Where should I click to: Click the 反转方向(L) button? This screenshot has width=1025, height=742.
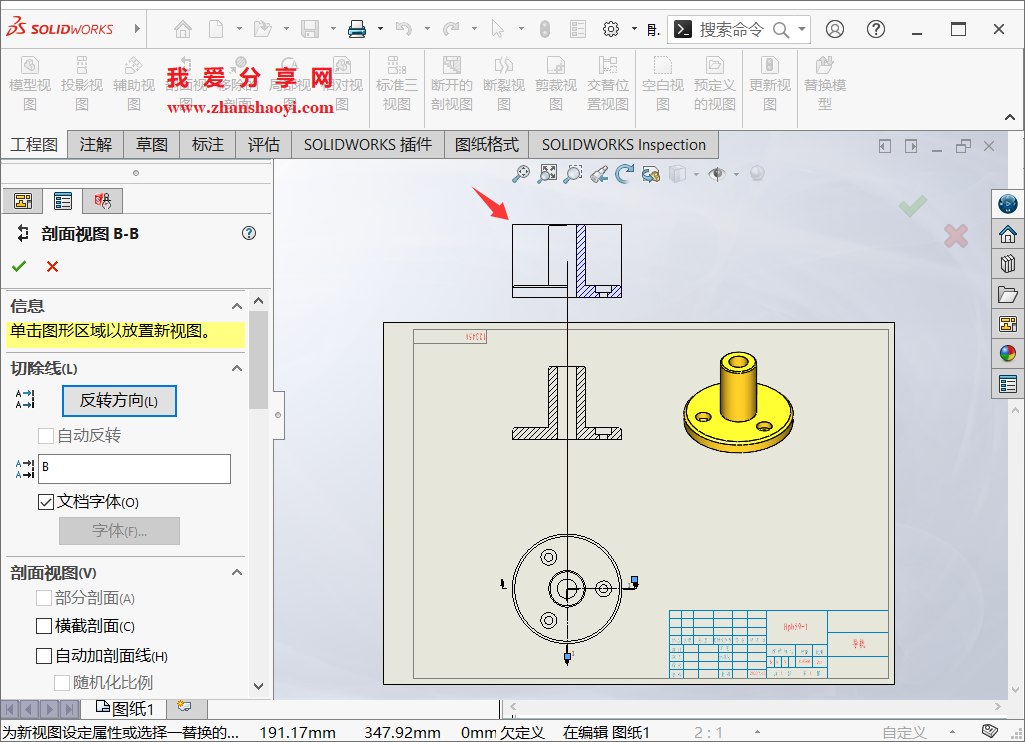(119, 401)
